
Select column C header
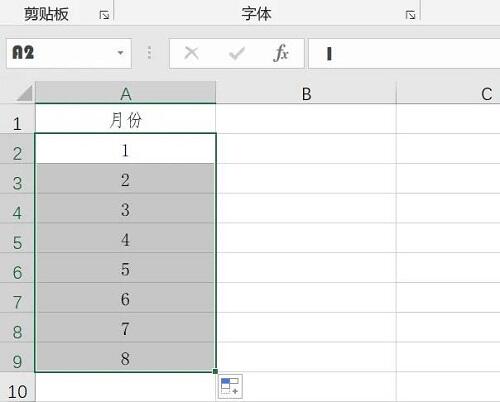(x=448, y=93)
